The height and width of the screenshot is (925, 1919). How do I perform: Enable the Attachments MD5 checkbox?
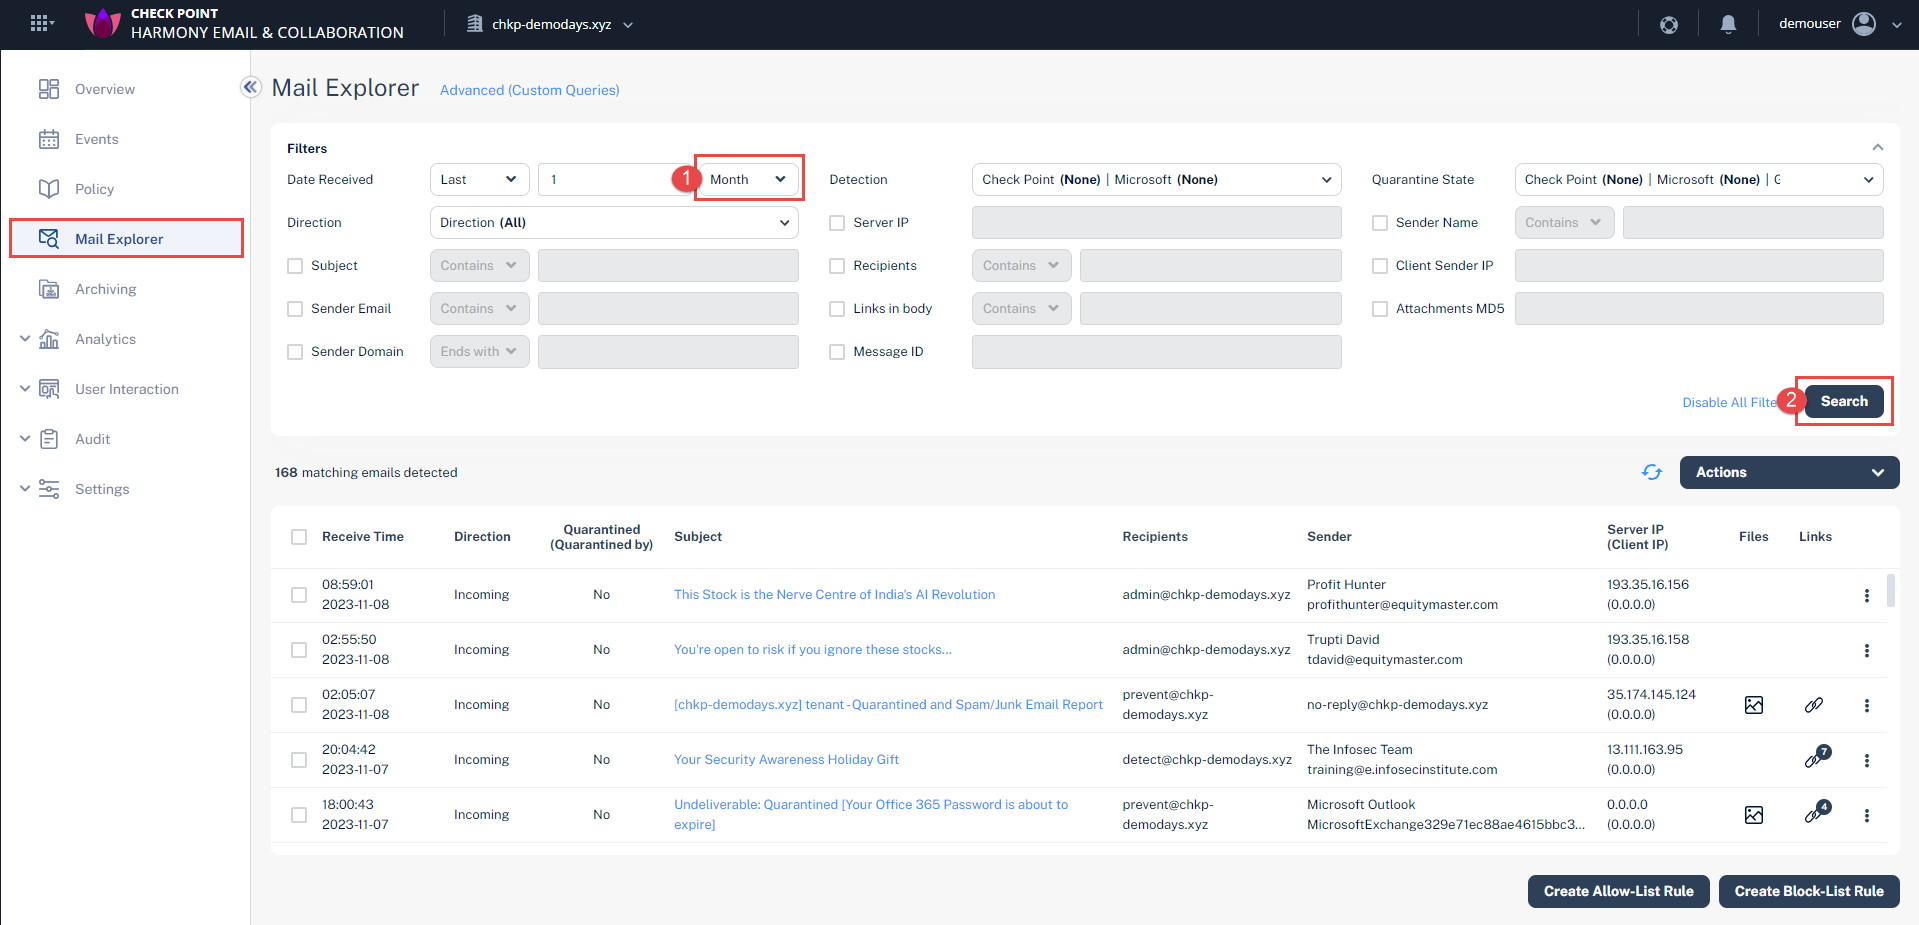(1380, 309)
